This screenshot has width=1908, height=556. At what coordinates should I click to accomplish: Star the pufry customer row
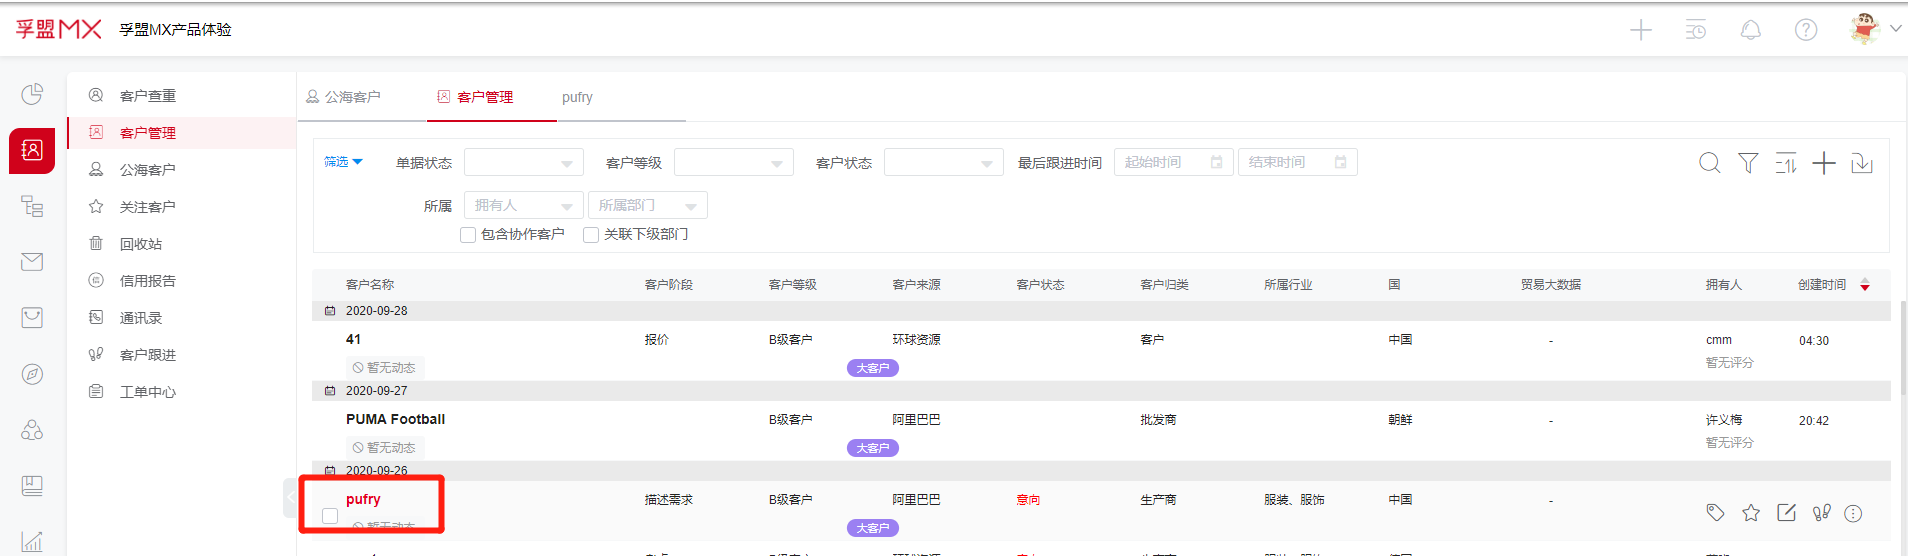point(1750,513)
